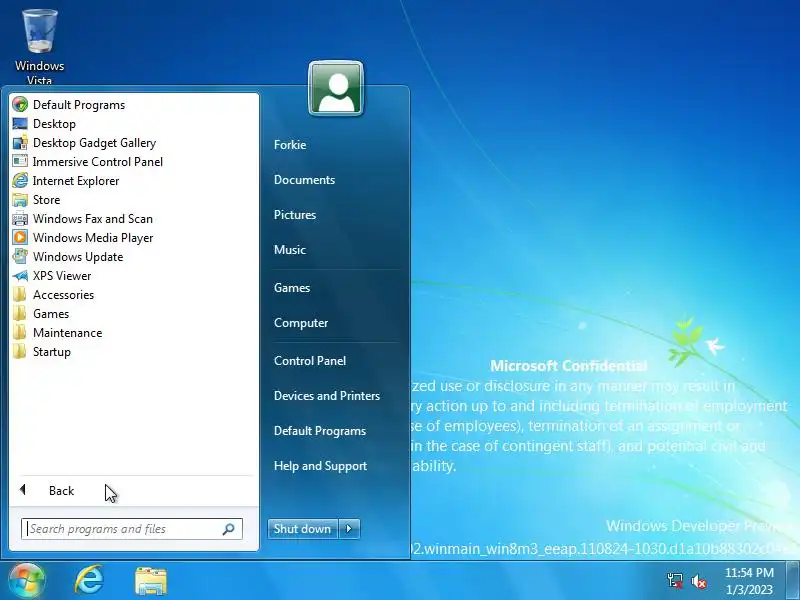Click the user account picture
Viewport: 800px width, 600px height.
tap(336, 88)
